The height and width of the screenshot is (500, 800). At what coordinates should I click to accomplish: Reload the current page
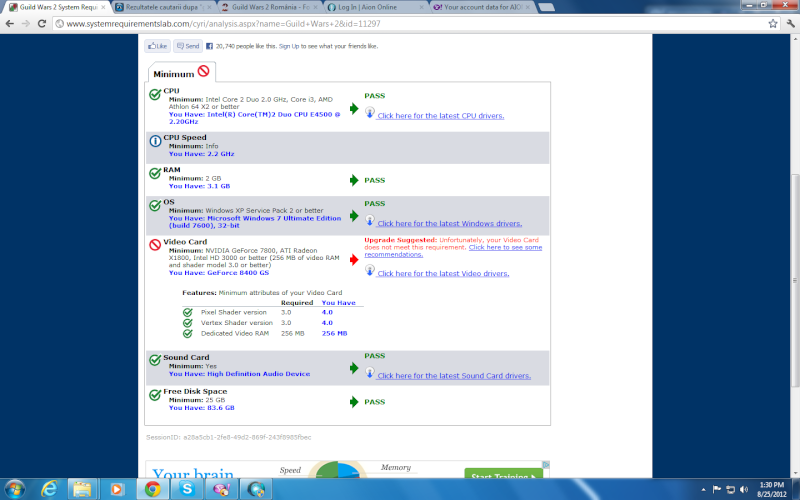42,23
